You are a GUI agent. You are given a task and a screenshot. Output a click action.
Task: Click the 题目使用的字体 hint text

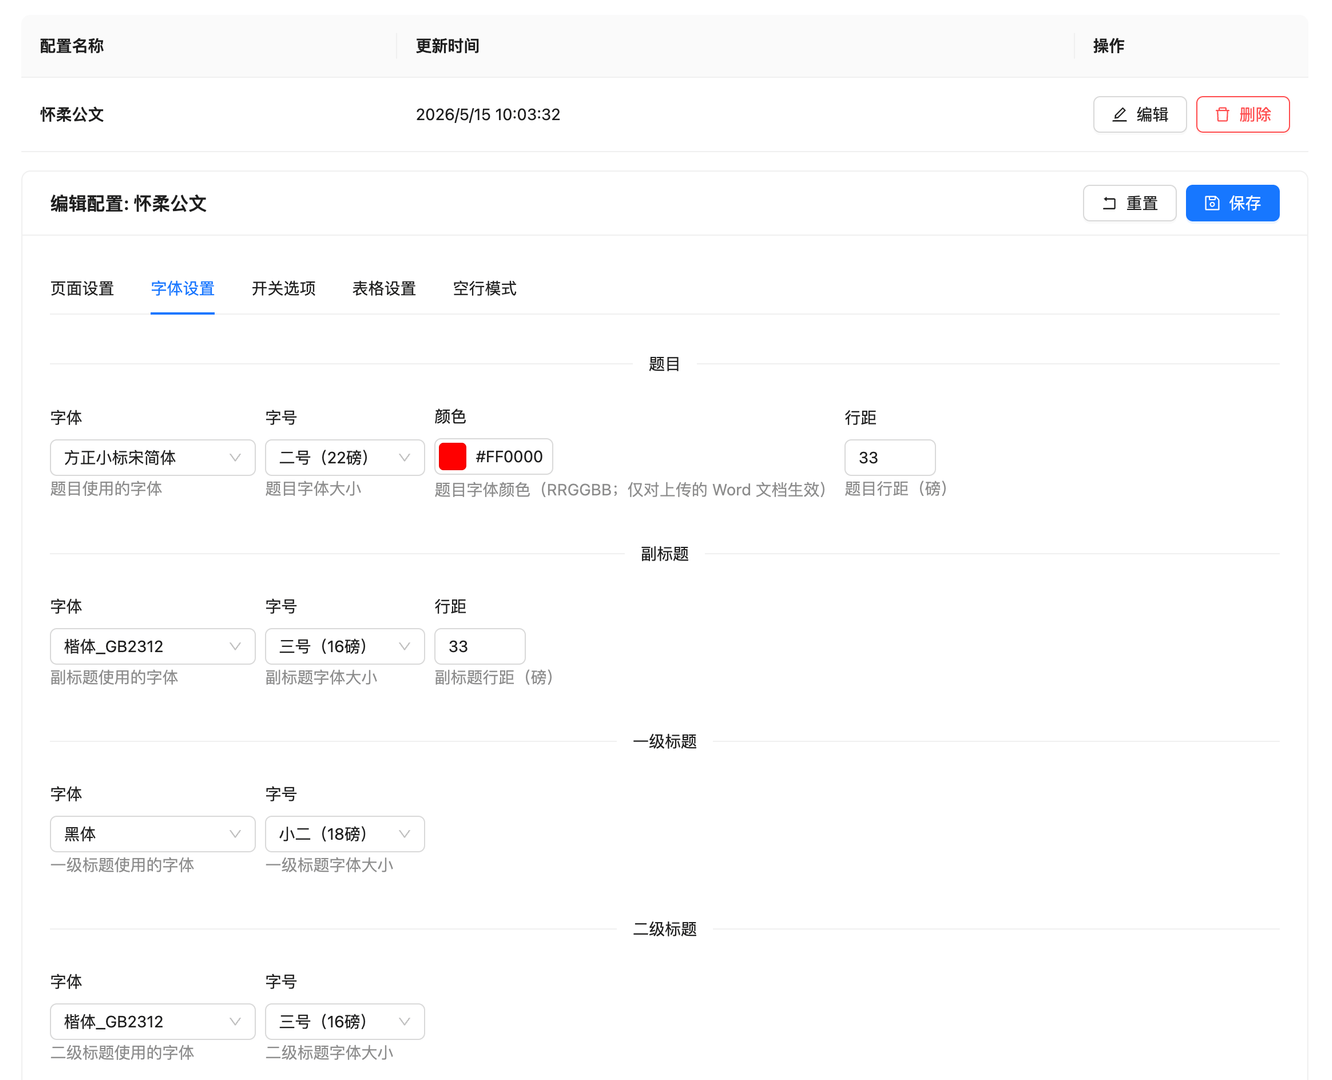[106, 489]
